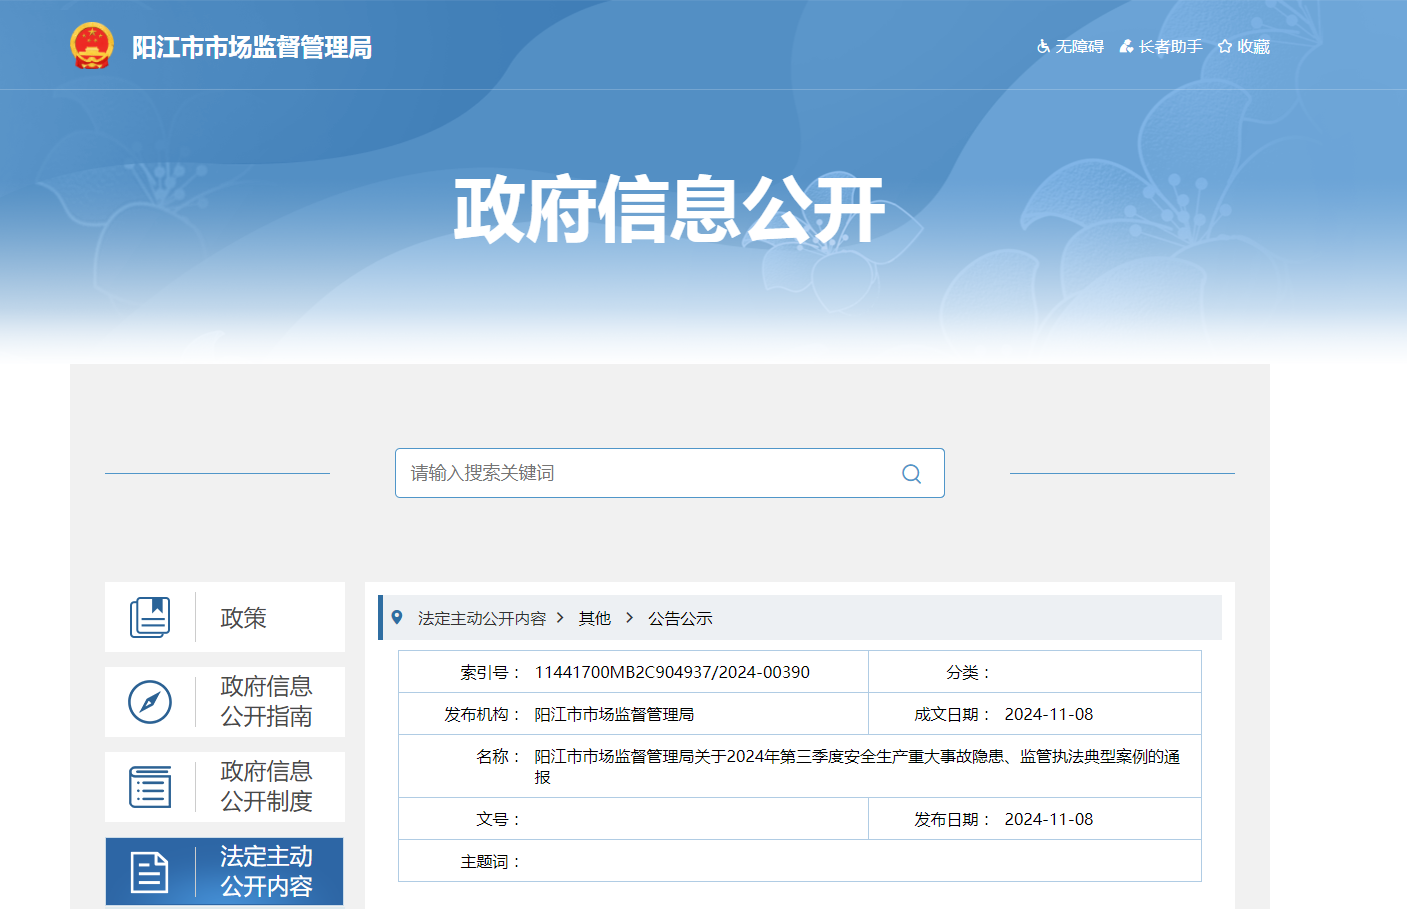Image resolution: width=1407 pixels, height=909 pixels.
Task: Open the 政策 sidebar menu item
Action: (x=243, y=618)
